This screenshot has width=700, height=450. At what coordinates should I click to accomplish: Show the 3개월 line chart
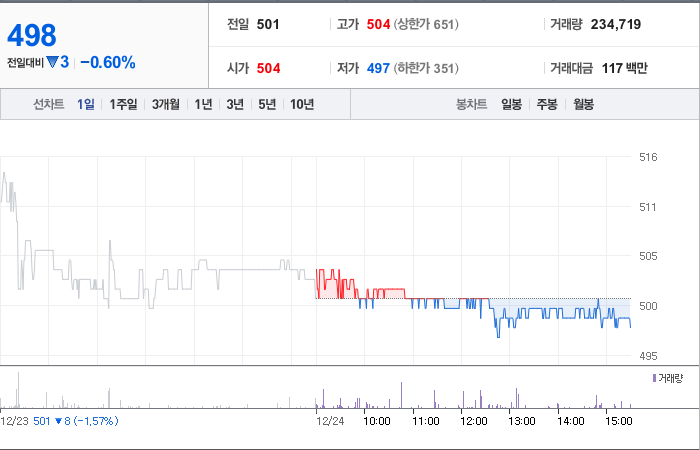166,104
